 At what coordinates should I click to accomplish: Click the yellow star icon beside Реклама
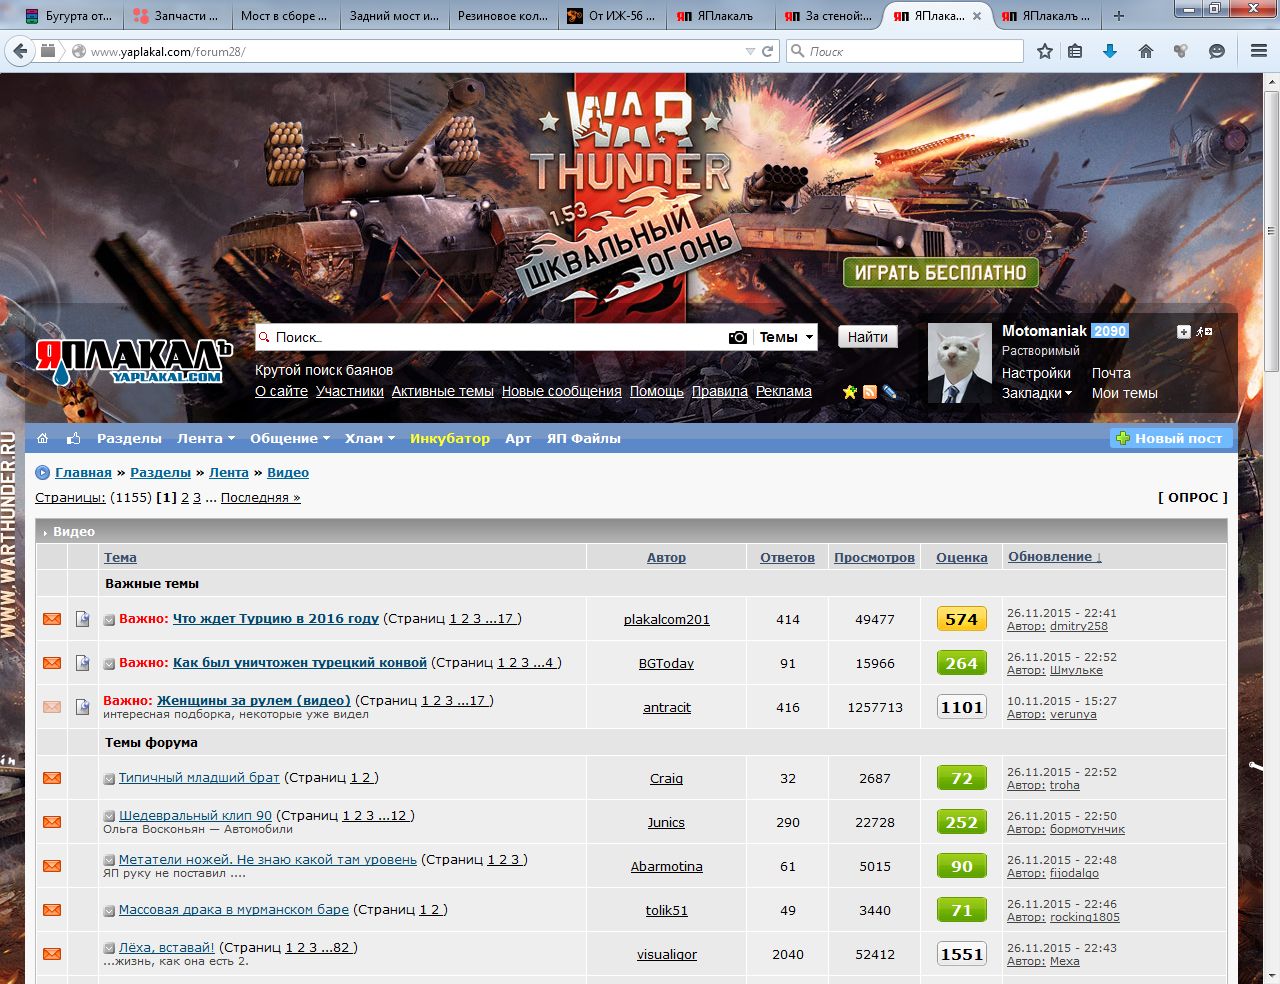pyautogui.click(x=850, y=392)
